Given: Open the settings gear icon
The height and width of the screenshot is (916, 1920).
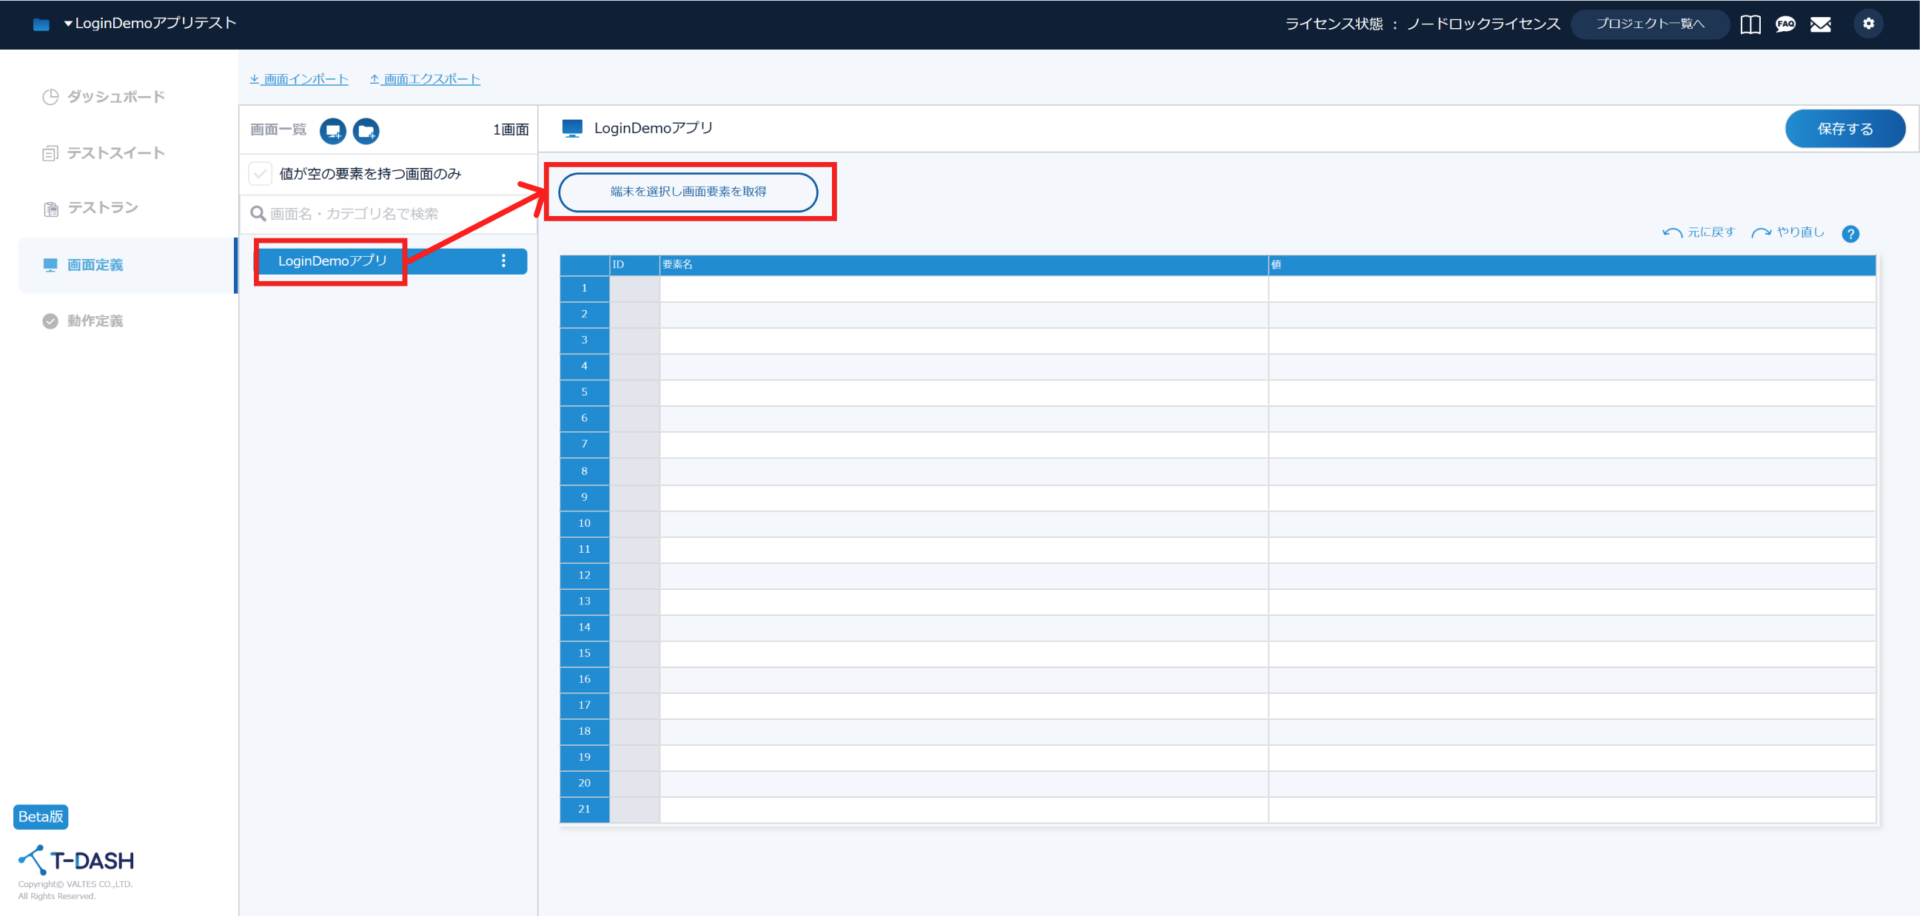Looking at the screenshot, I should [x=1868, y=24].
